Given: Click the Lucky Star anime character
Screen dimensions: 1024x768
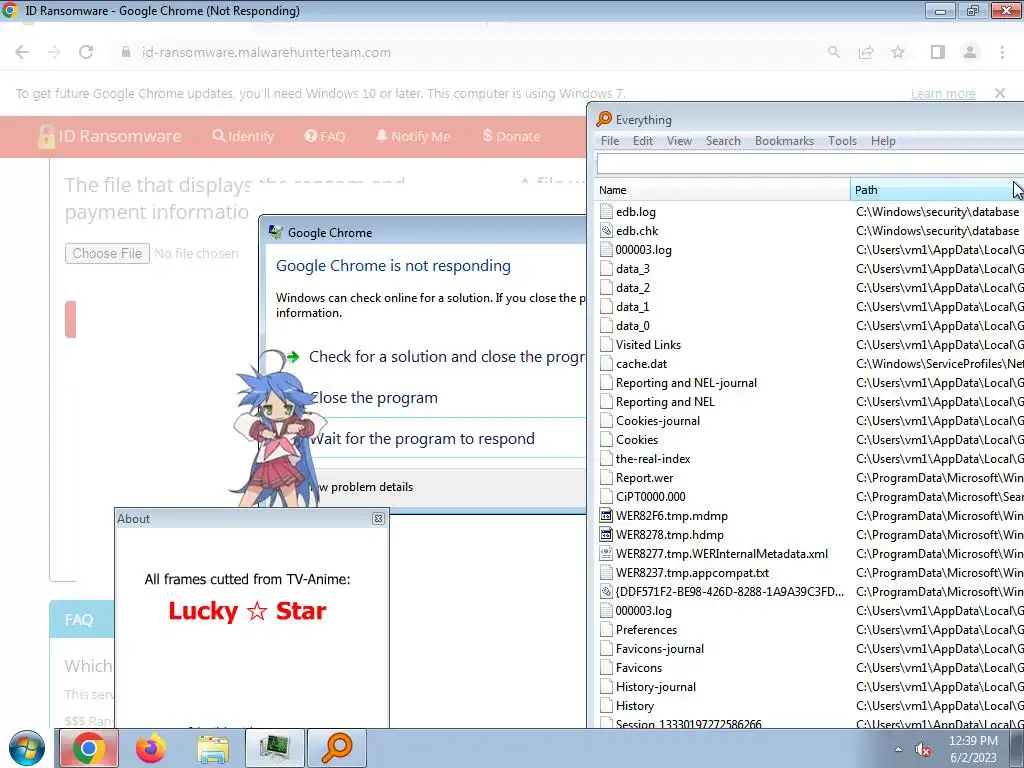Looking at the screenshot, I should coord(278,431).
